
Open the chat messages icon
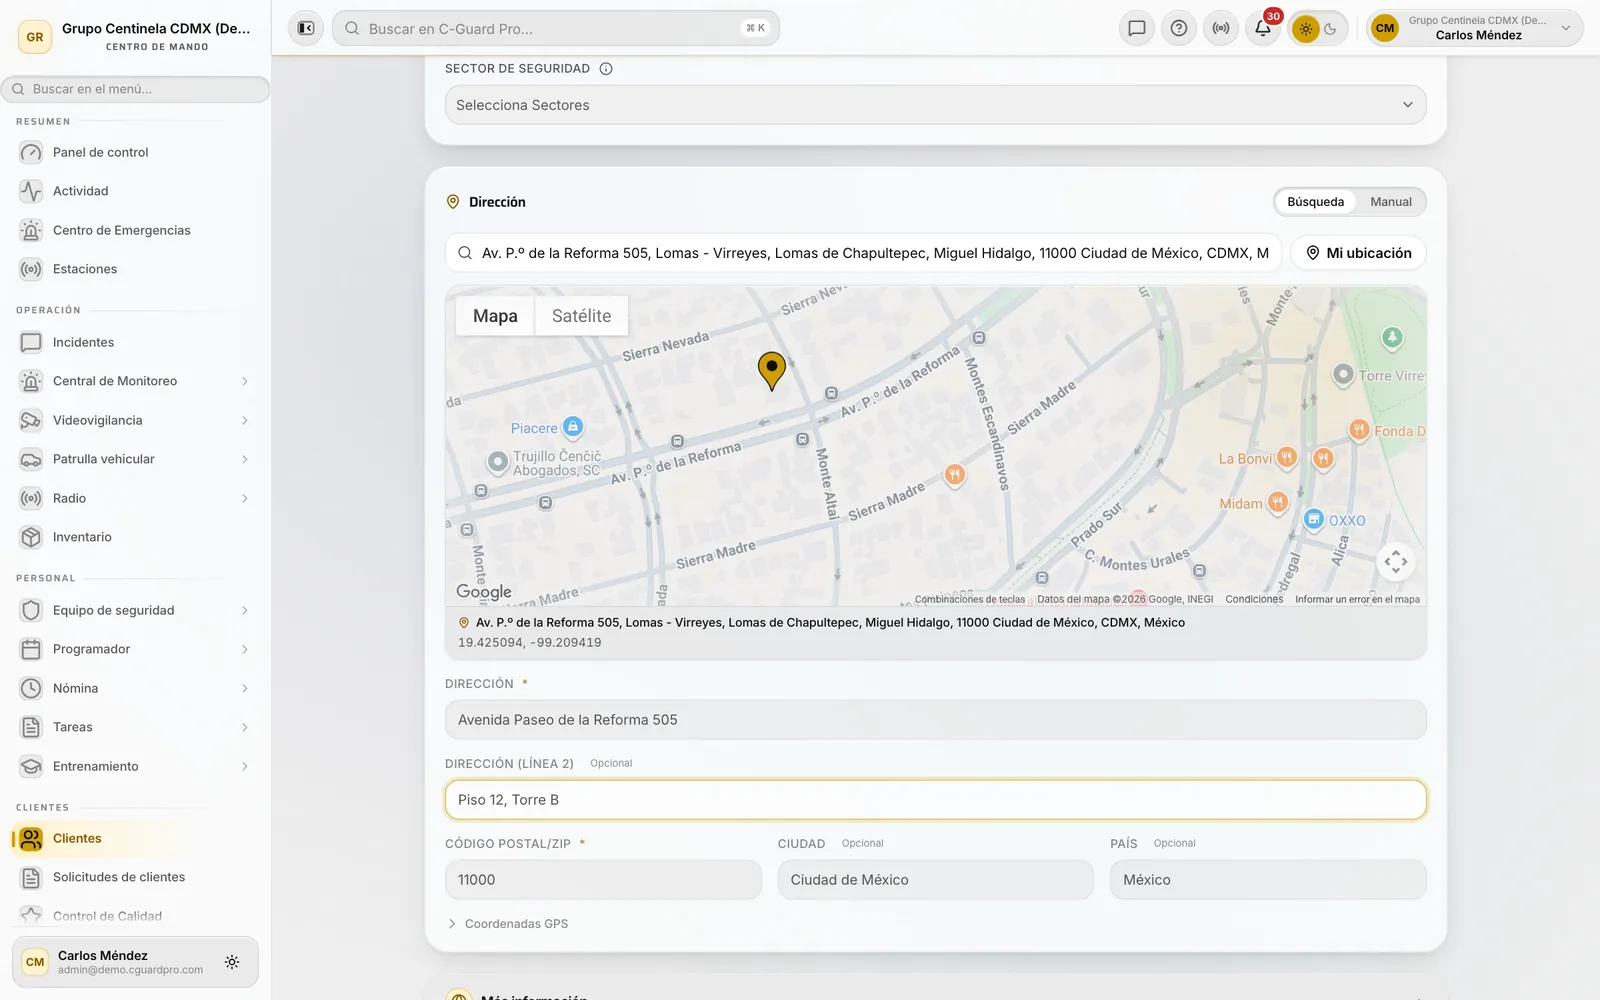(1136, 28)
